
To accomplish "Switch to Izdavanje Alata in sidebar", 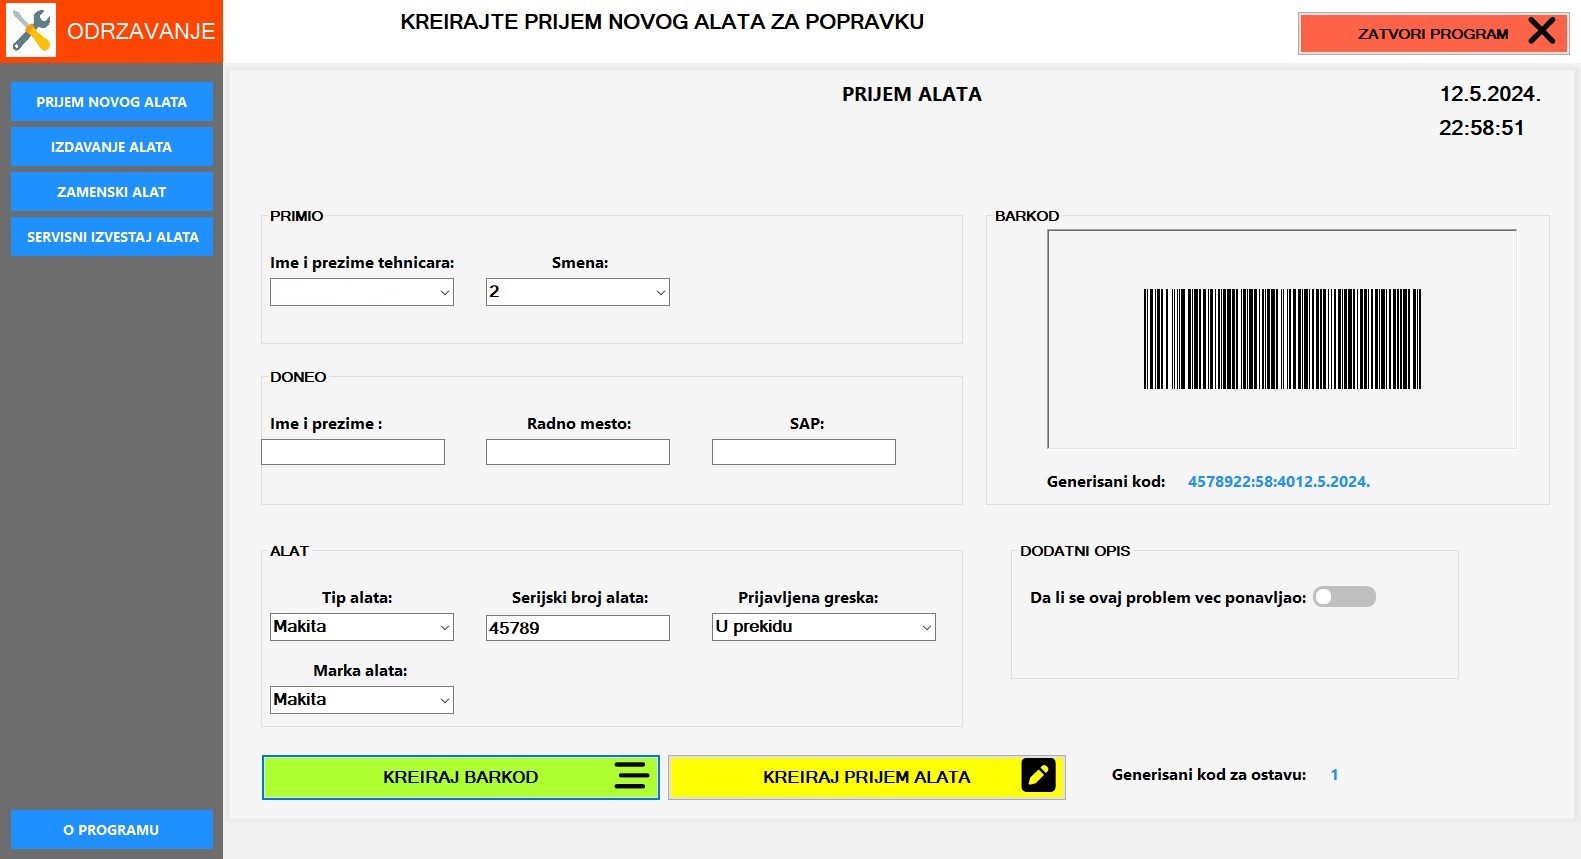I will click(112, 147).
